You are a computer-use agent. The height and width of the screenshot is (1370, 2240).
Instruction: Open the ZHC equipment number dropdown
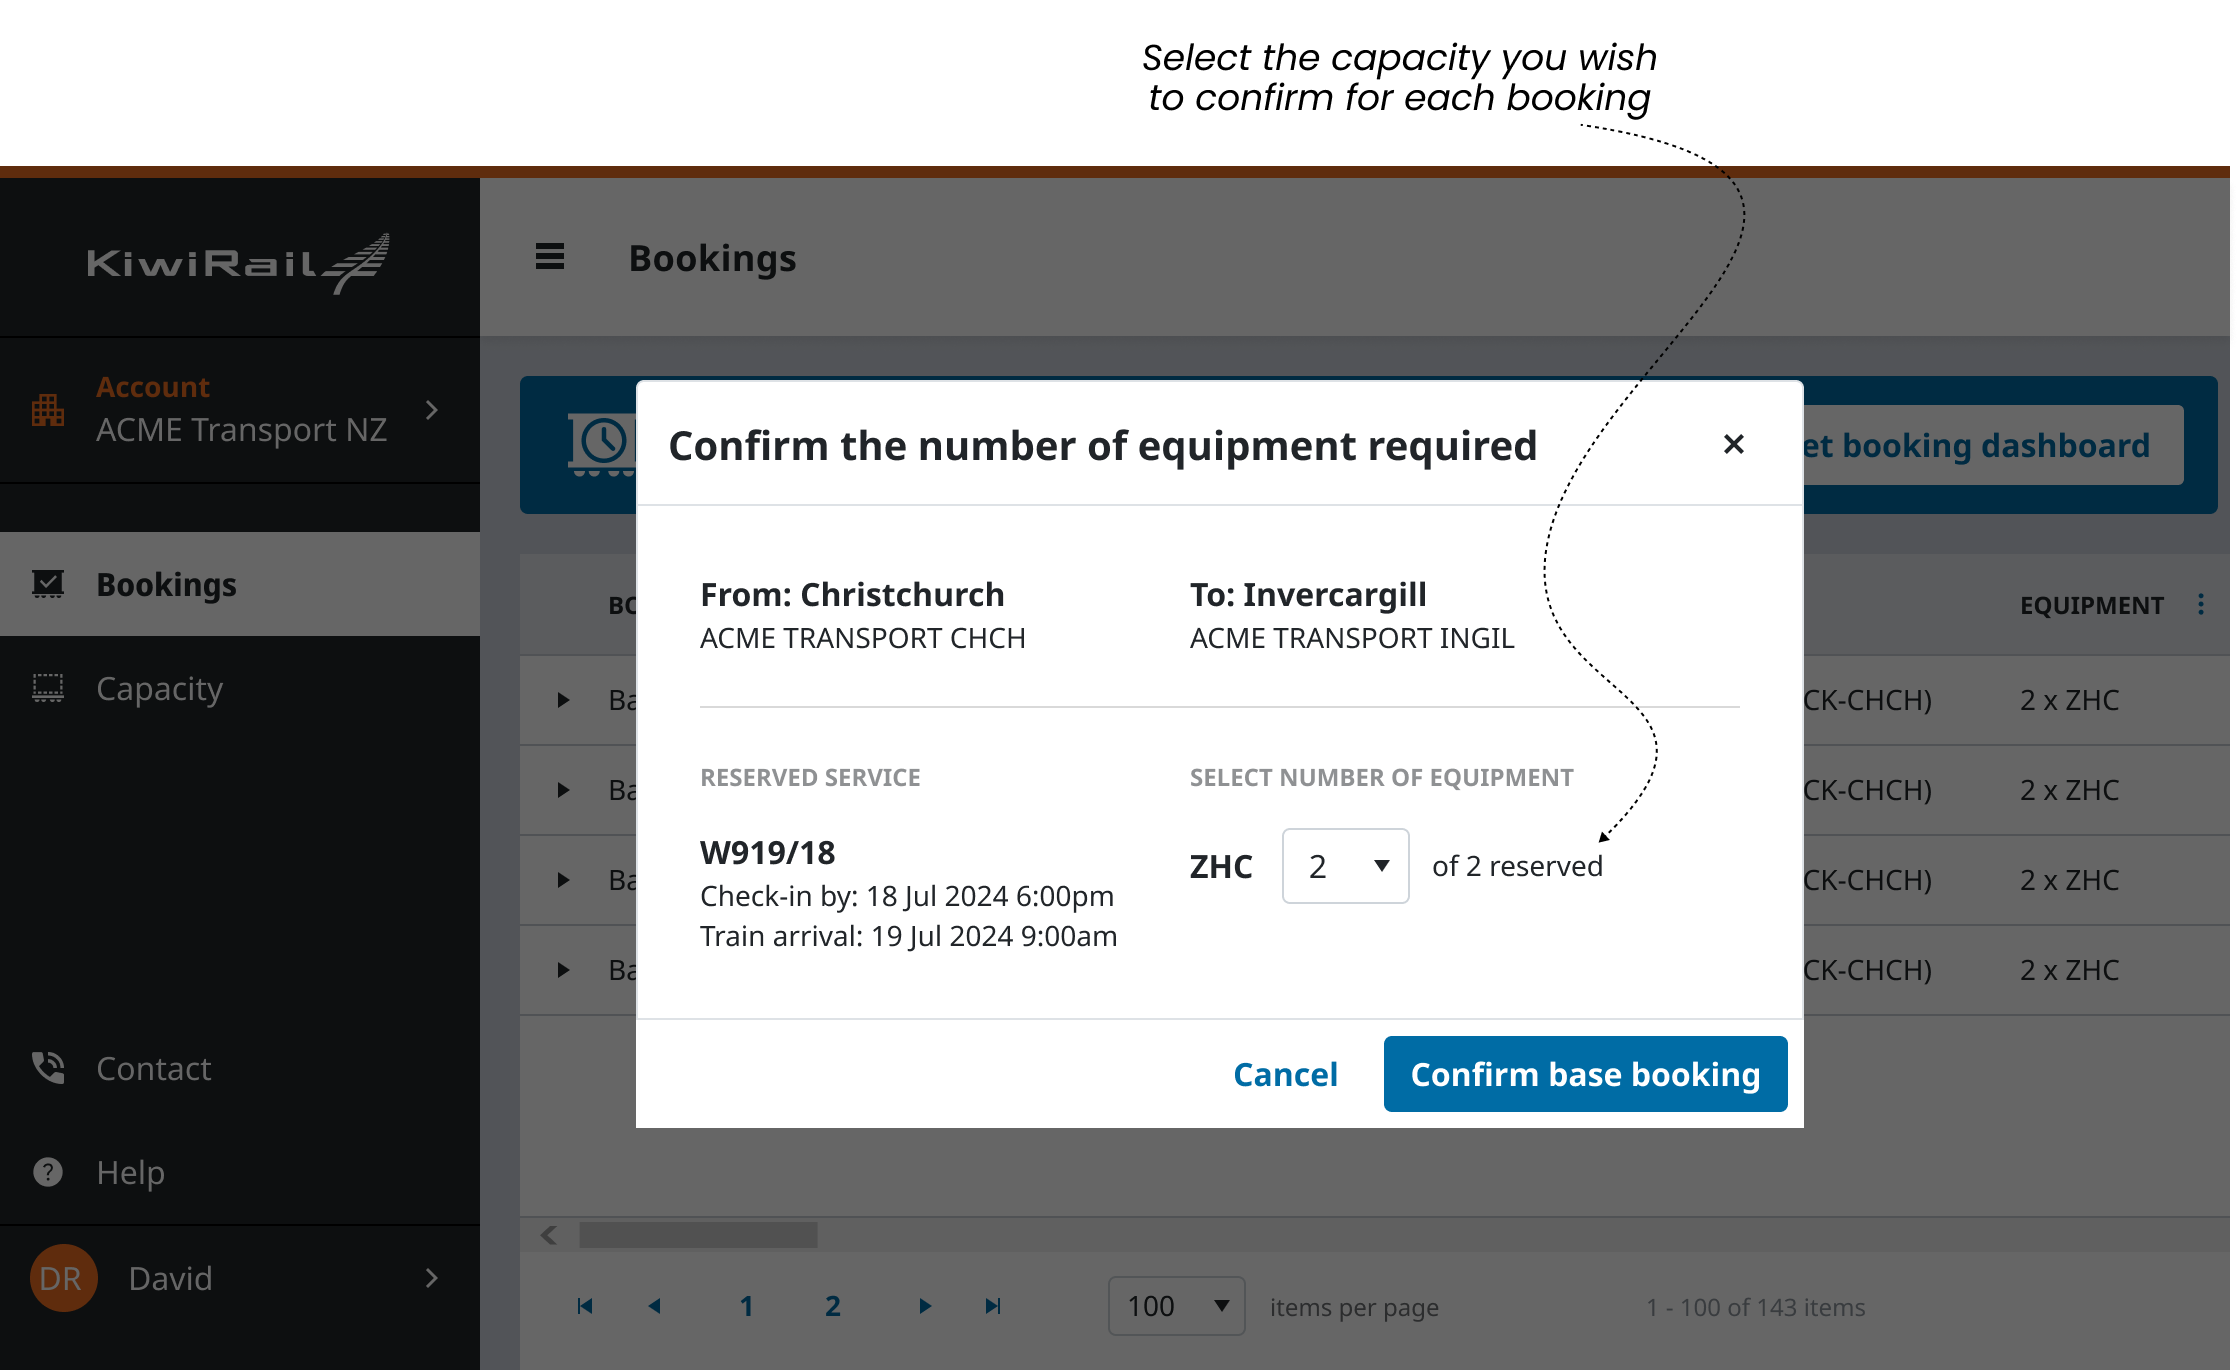[1345, 866]
